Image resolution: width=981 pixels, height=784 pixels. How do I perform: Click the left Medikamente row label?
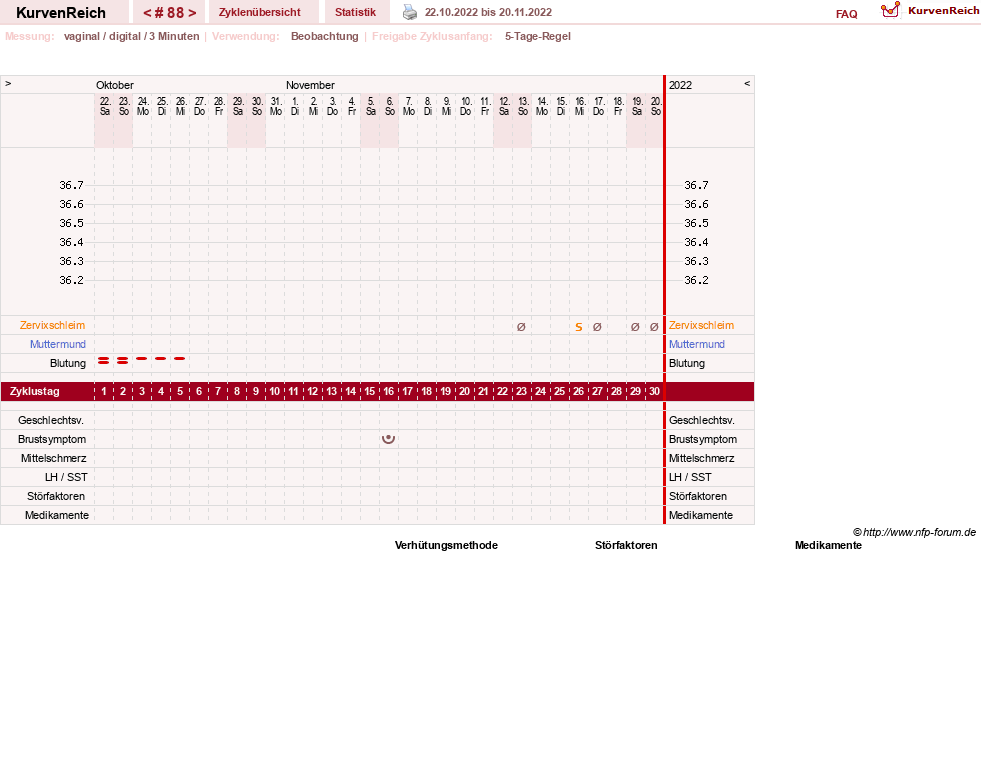[57, 516]
